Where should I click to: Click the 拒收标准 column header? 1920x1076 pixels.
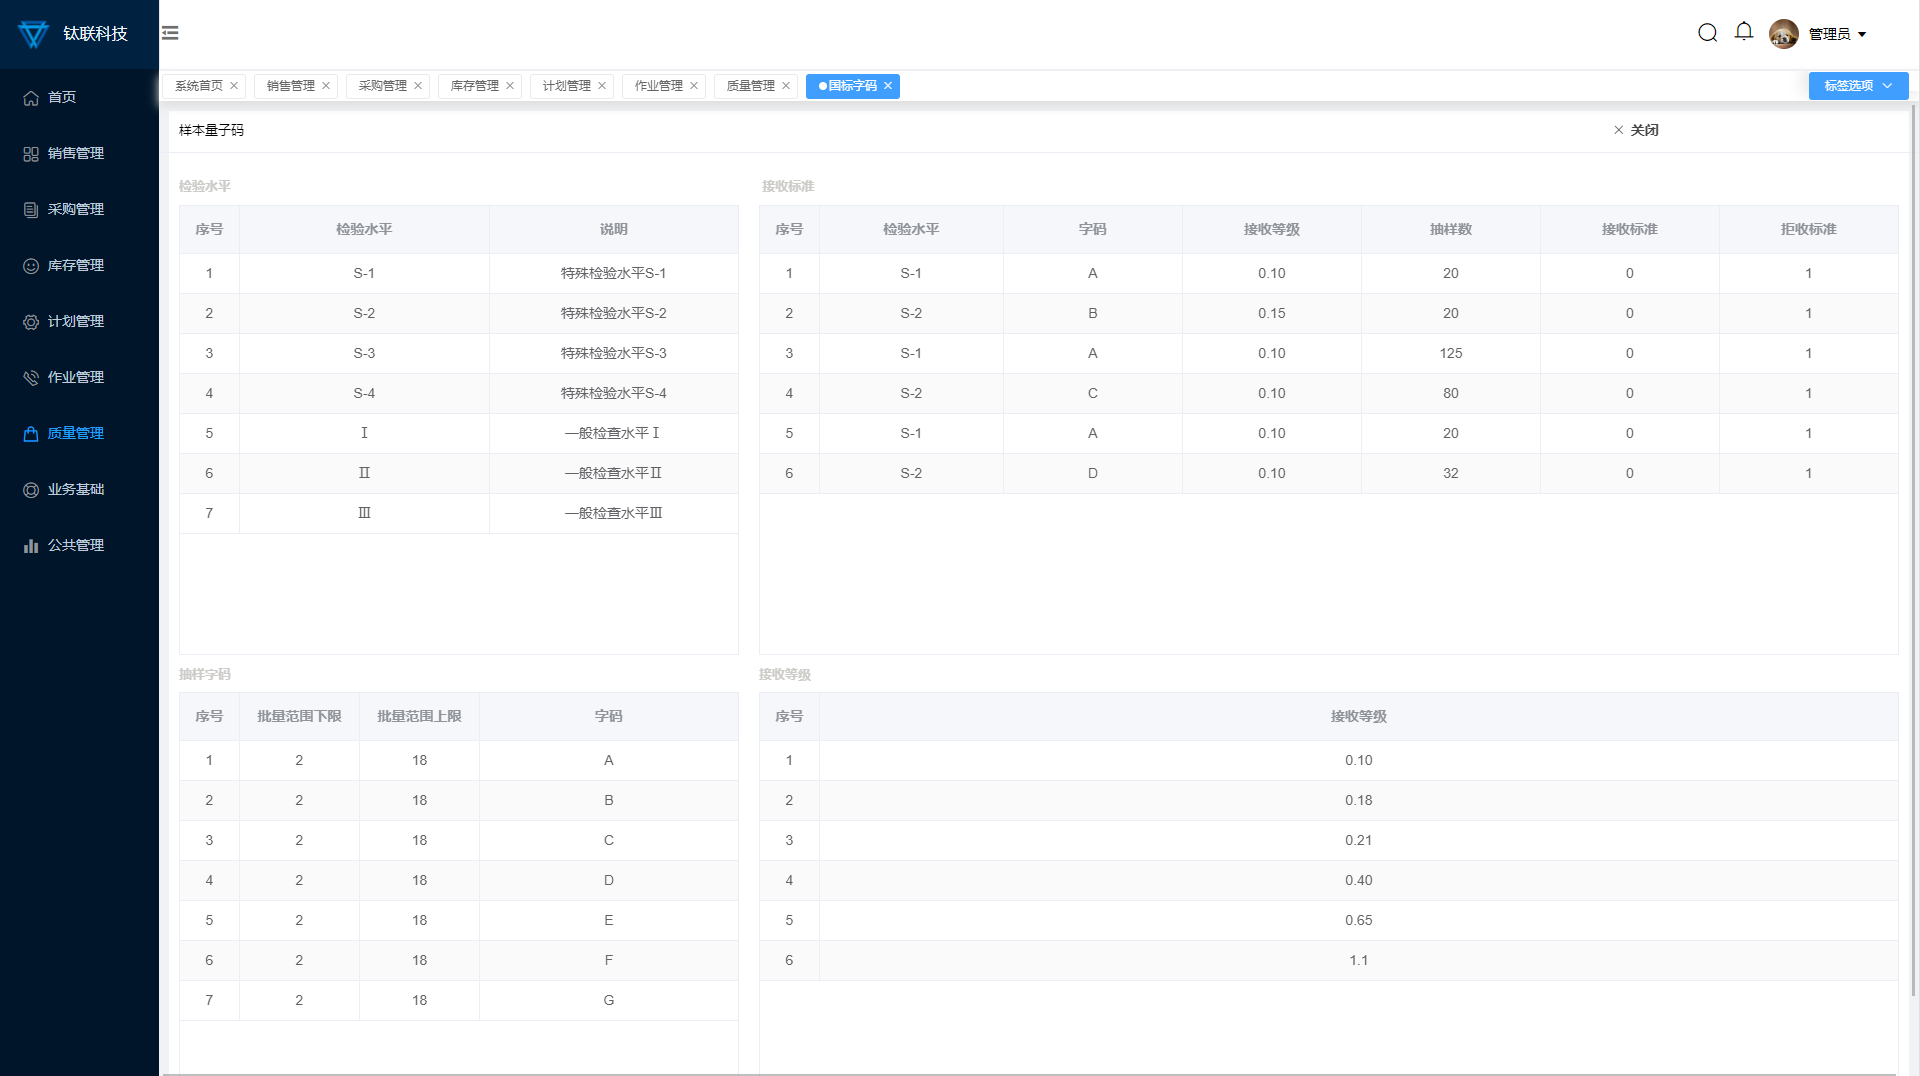pos(1809,229)
